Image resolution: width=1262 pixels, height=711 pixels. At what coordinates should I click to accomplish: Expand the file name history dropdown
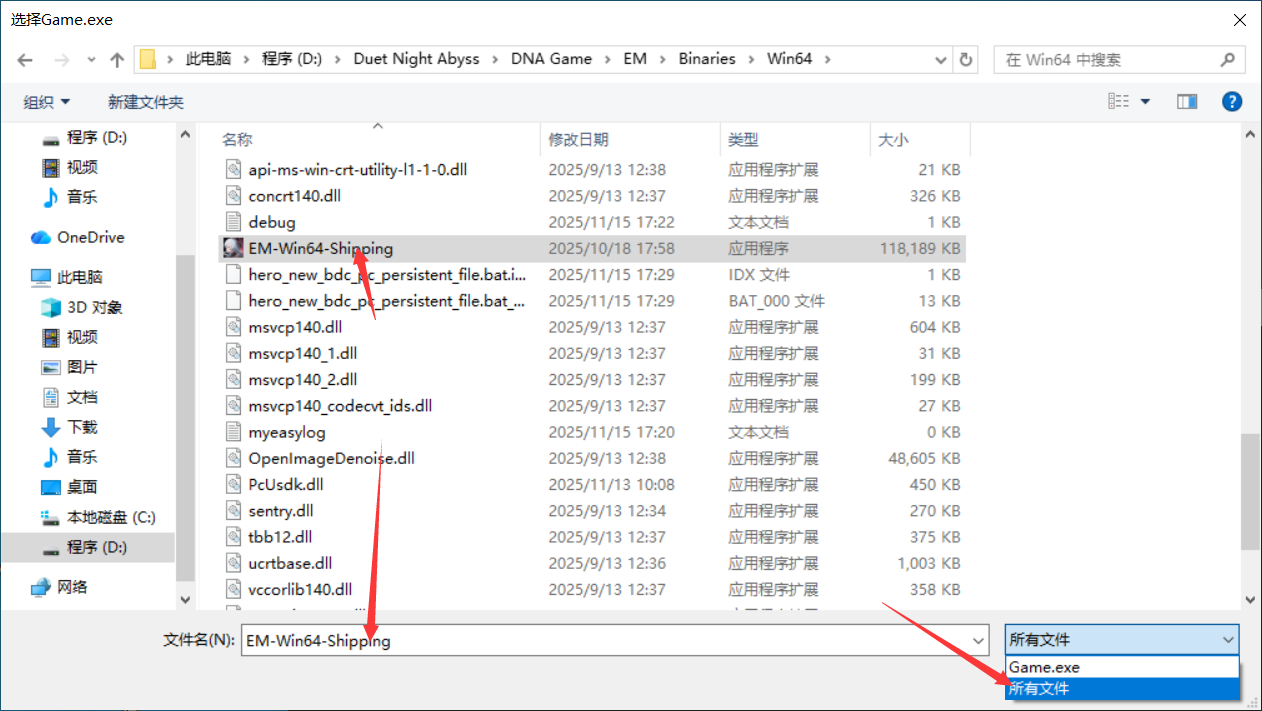coord(978,640)
